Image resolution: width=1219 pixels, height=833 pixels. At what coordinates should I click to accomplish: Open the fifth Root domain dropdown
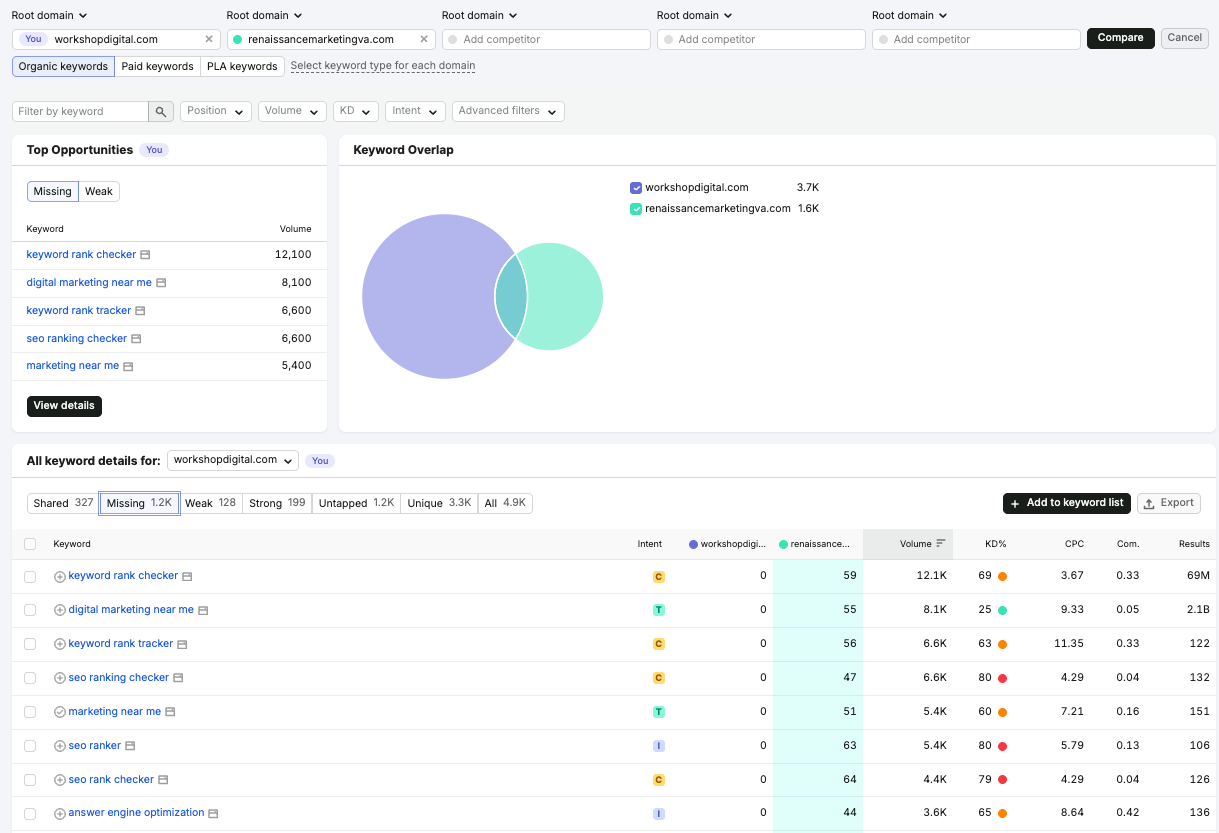[909, 15]
